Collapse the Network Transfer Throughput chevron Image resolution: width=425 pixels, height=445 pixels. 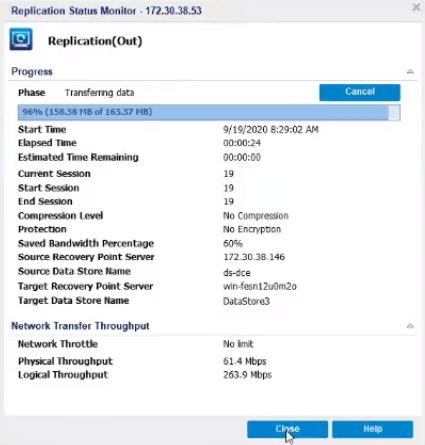pyautogui.click(x=410, y=326)
